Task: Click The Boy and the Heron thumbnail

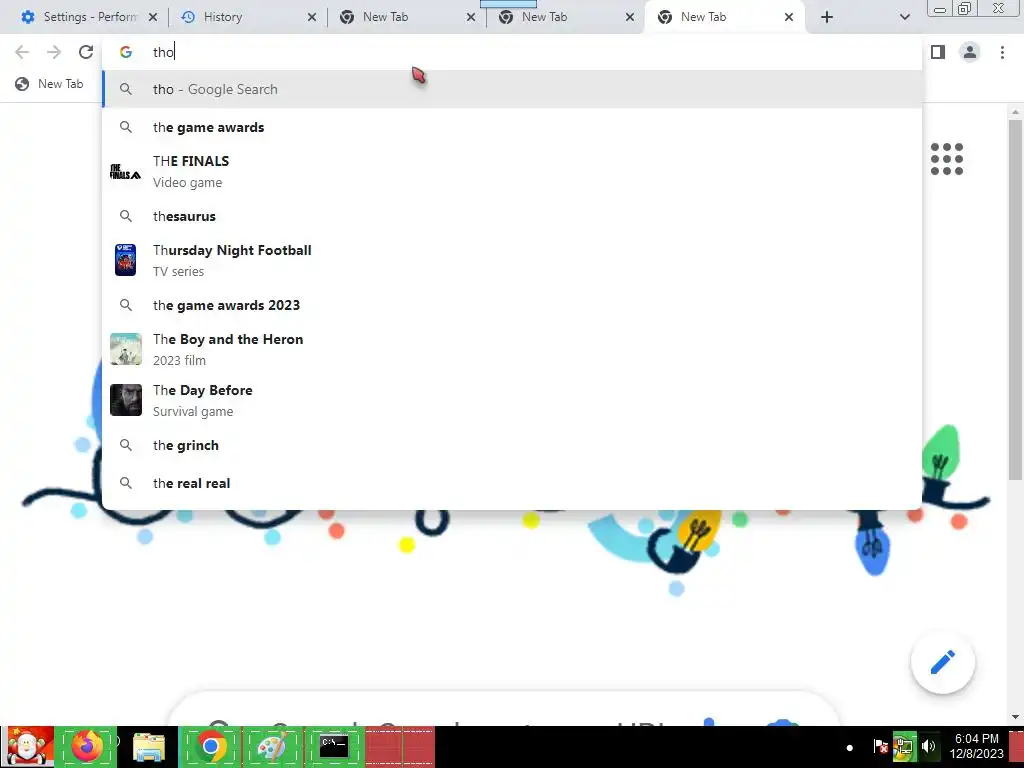Action: click(x=125, y=349)
